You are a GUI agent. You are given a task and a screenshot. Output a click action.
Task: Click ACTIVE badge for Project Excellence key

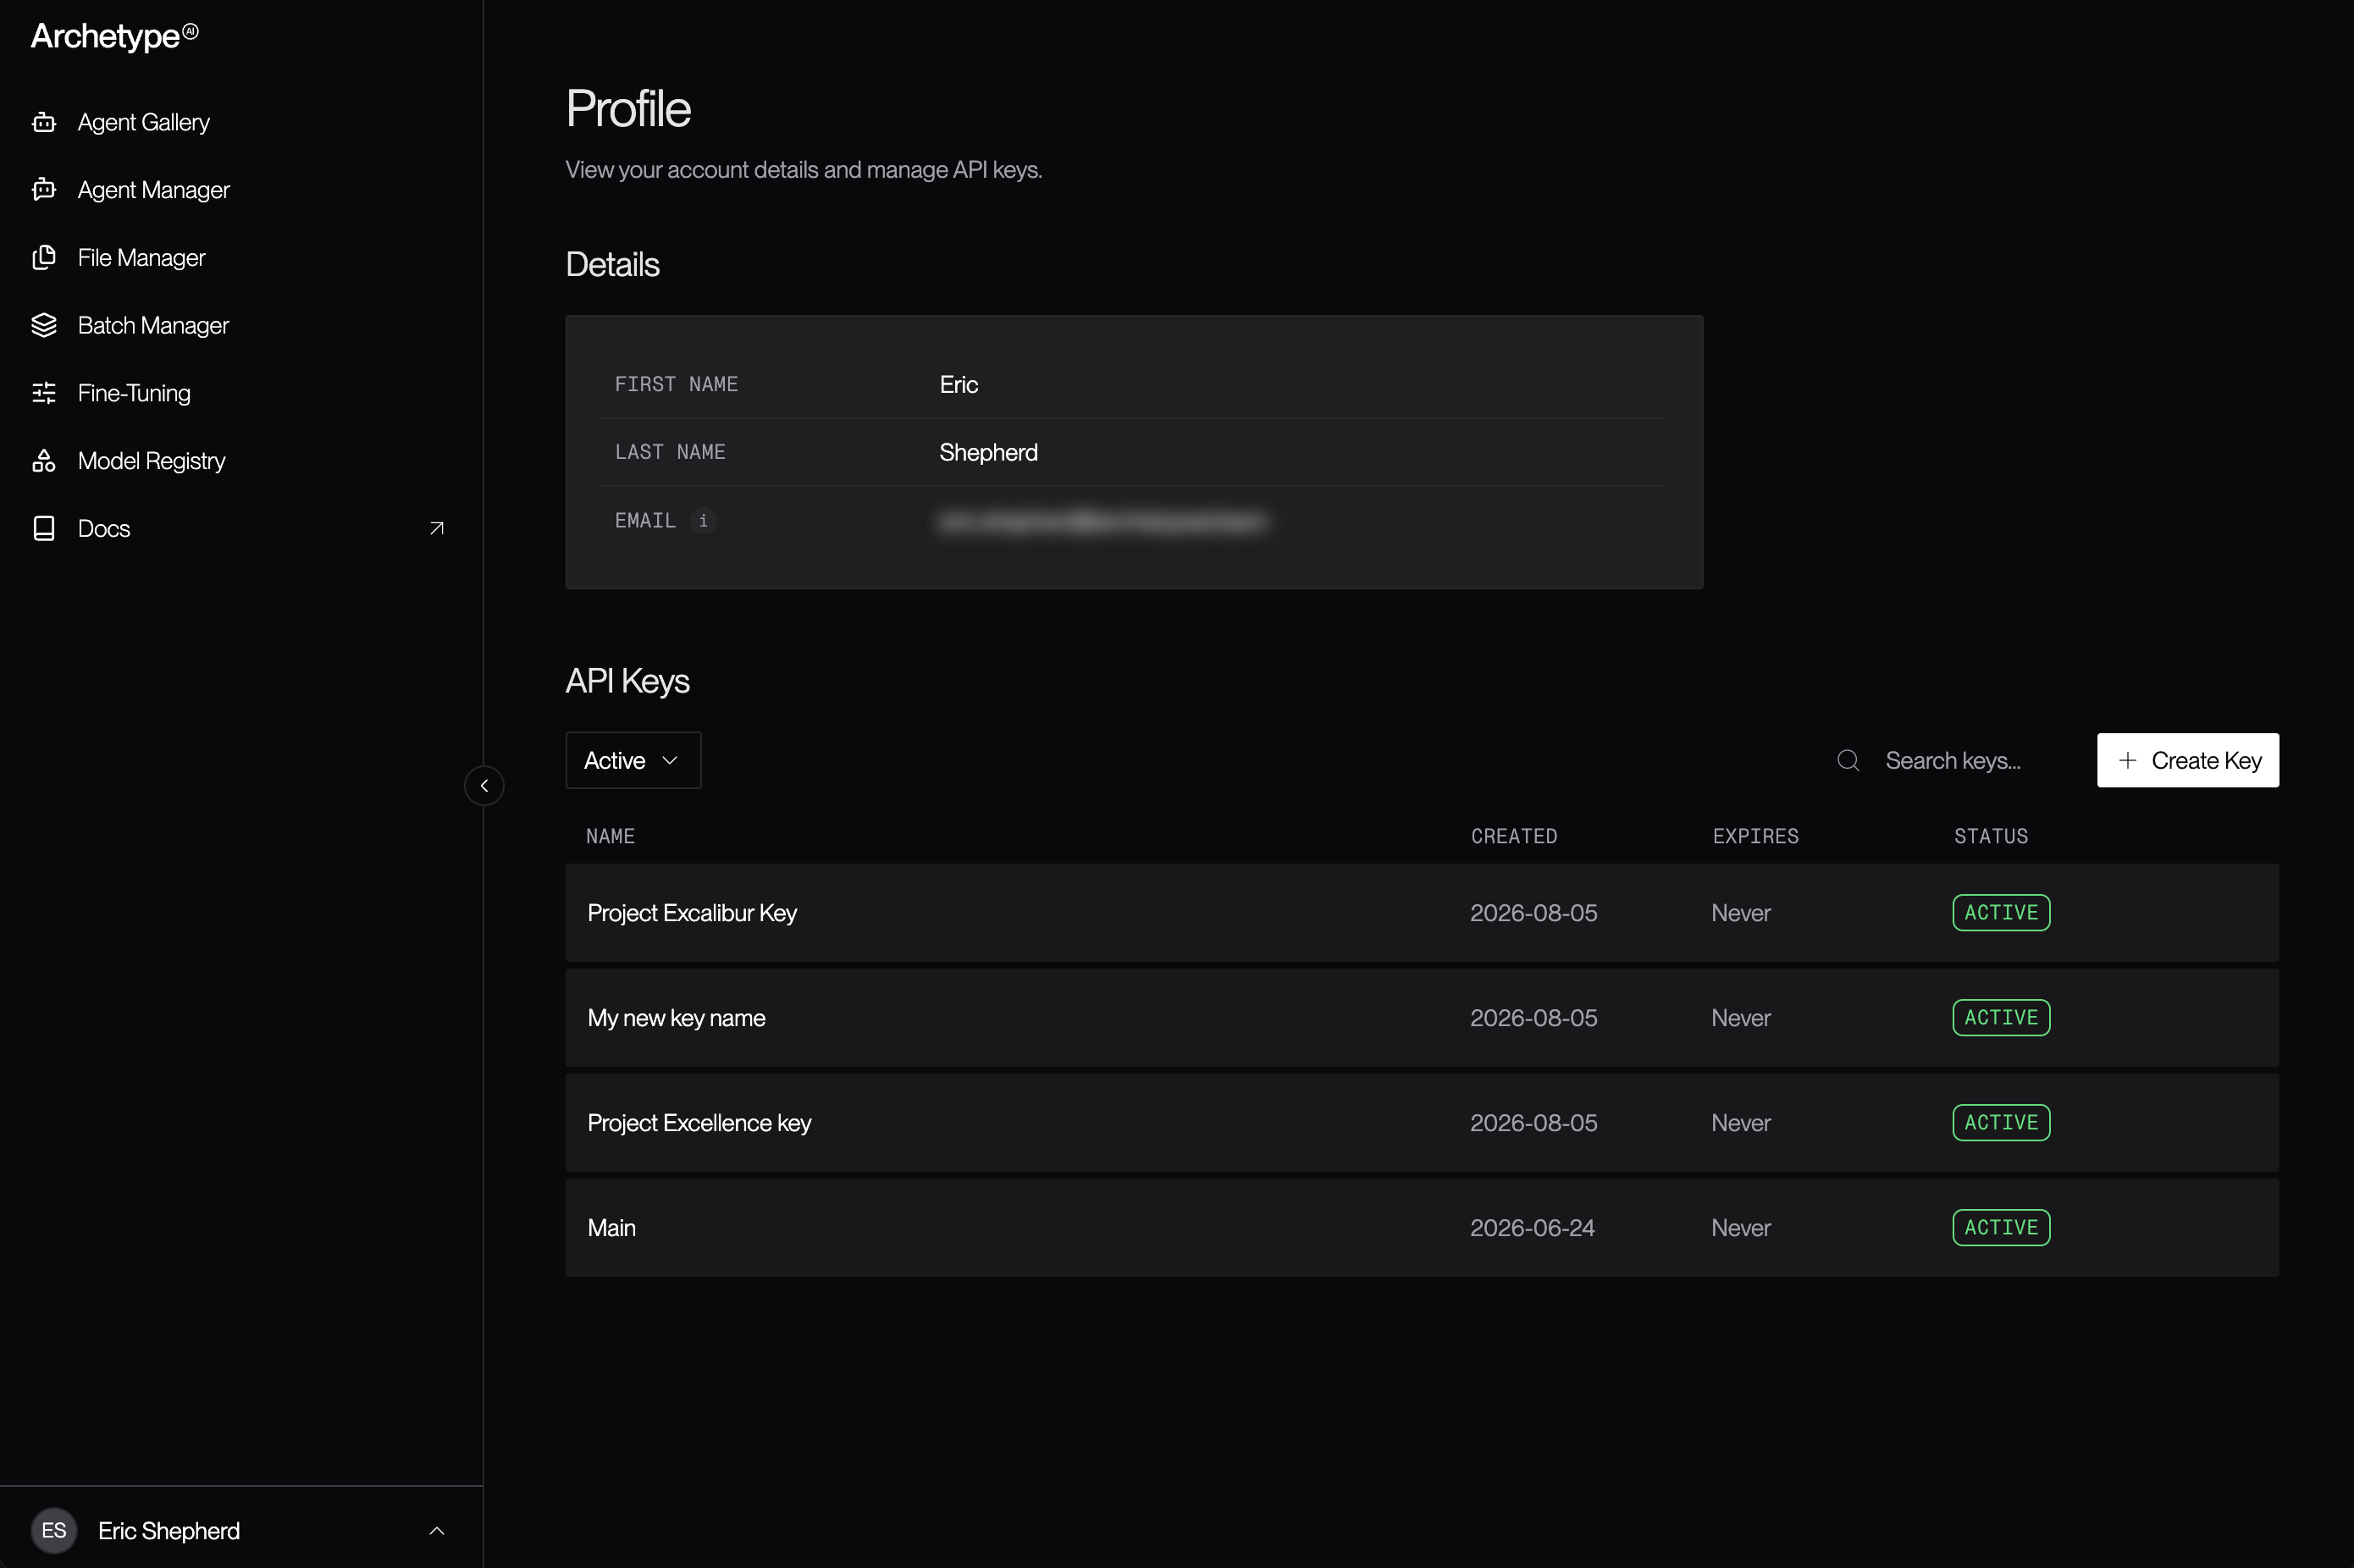pyautogui.click(x=2001, y=1123)
